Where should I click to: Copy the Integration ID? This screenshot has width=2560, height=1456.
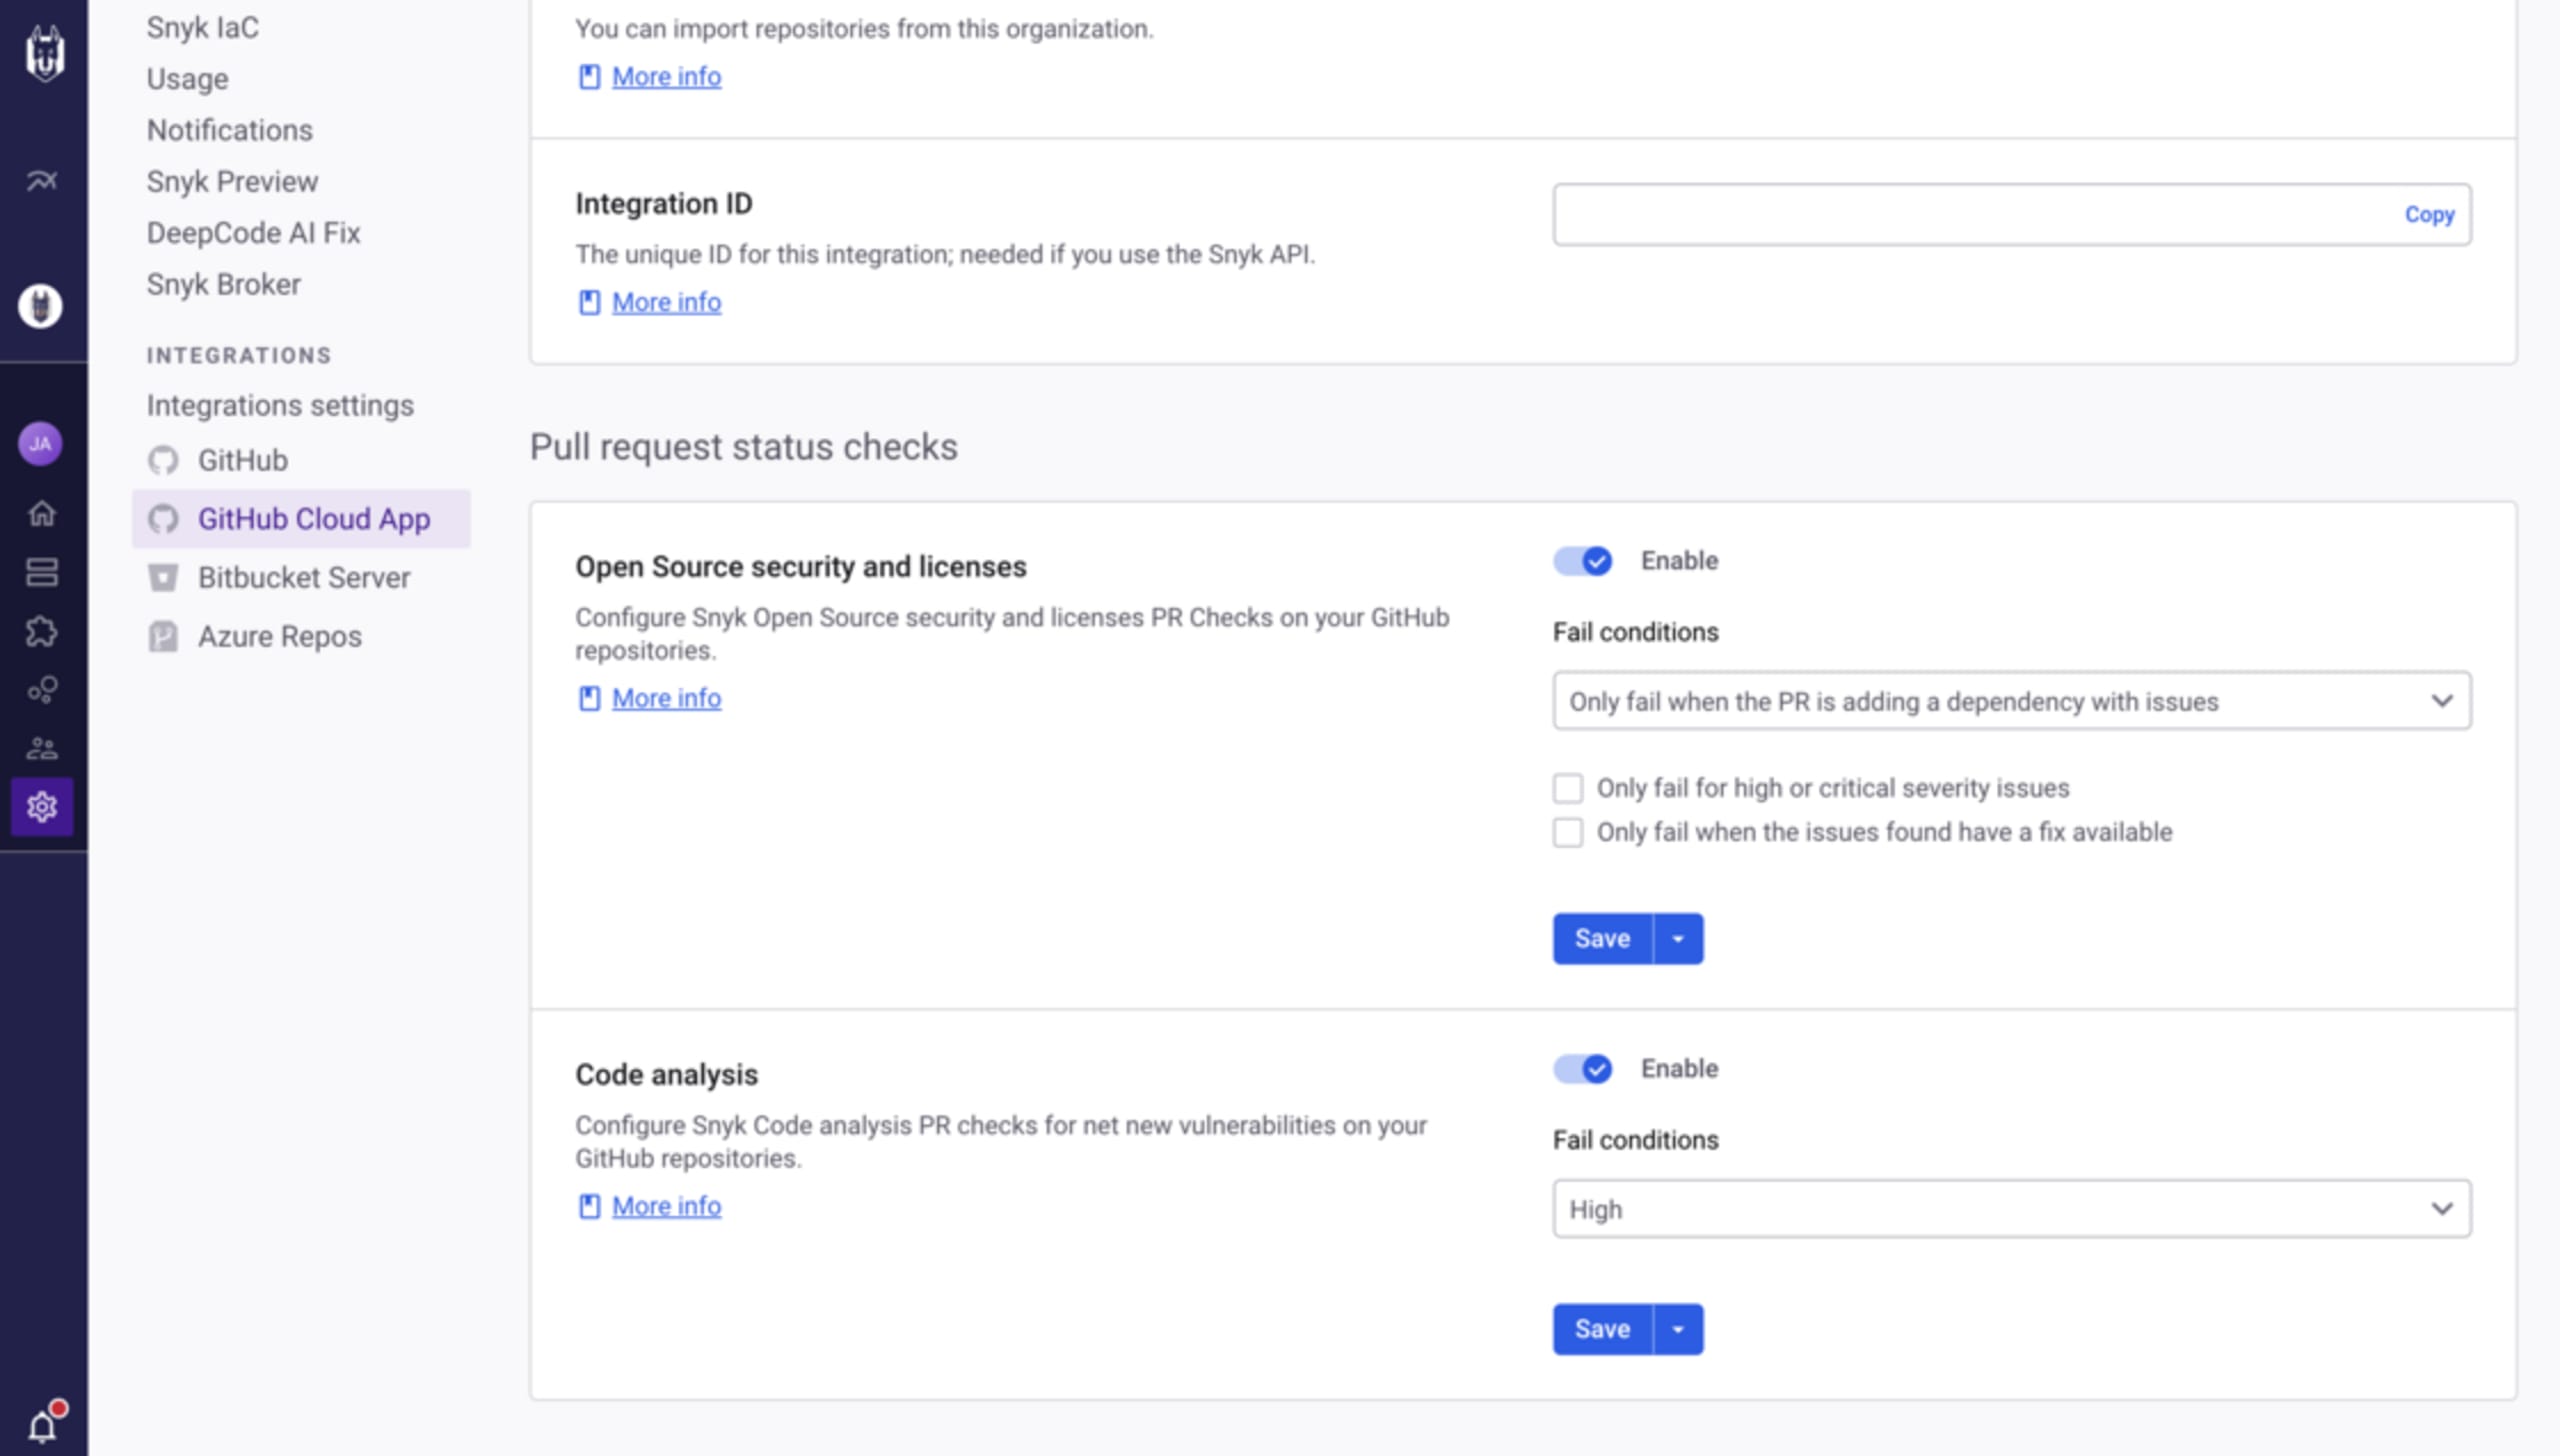click(2429, 214)
